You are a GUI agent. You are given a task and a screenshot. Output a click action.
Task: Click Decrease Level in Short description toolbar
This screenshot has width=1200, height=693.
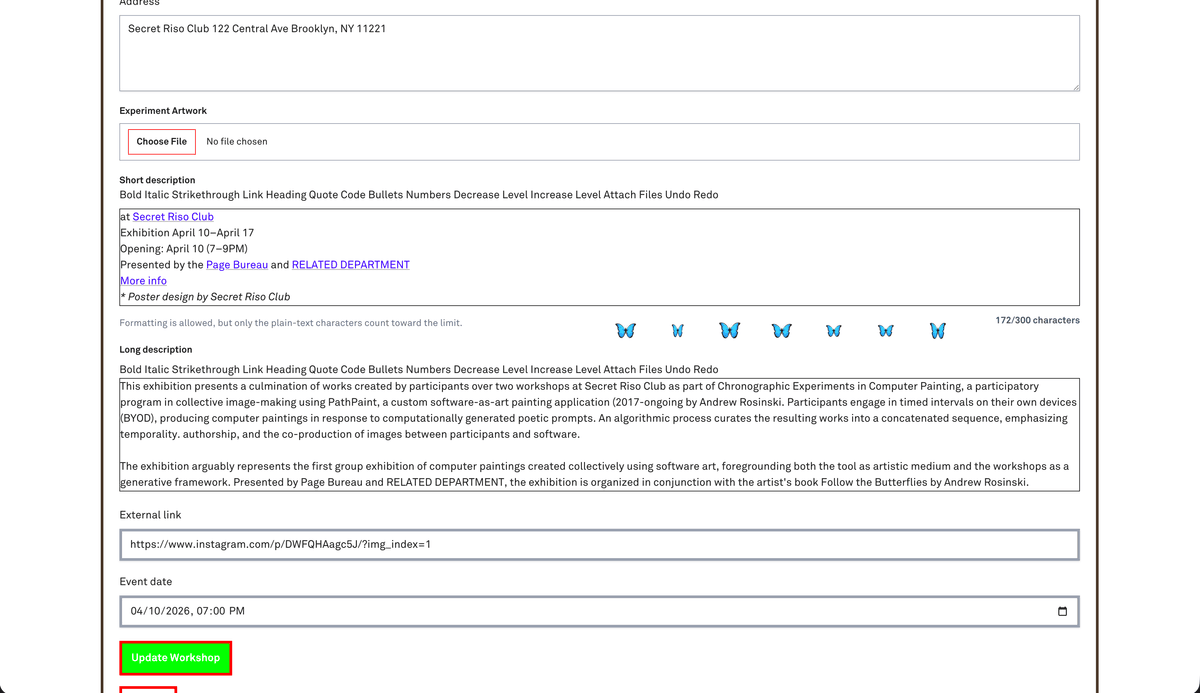pos(490,195)
